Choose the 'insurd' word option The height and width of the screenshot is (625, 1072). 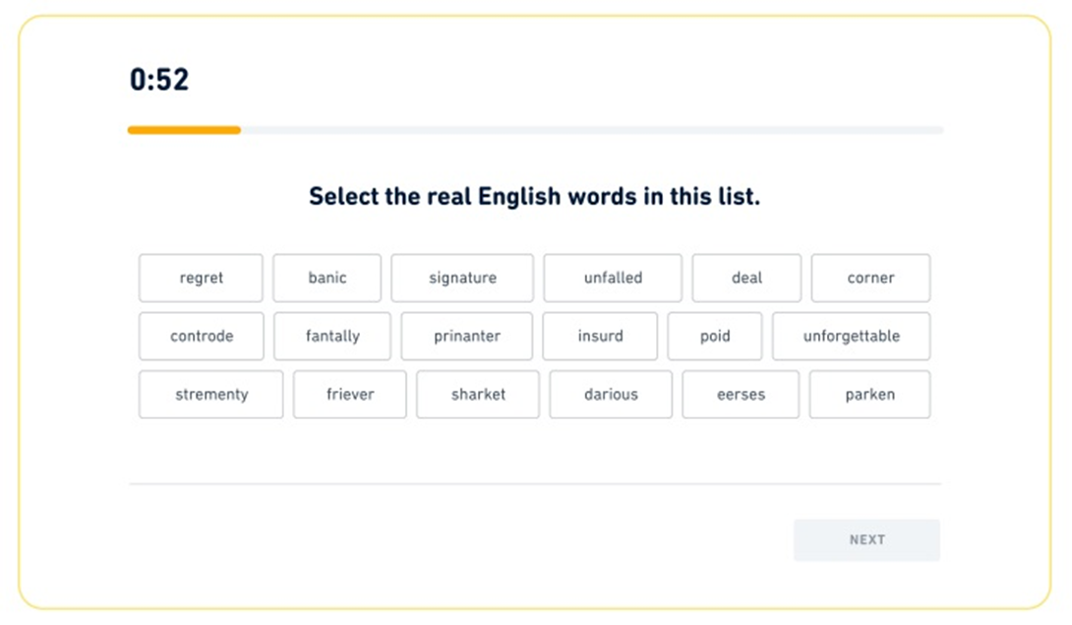point(600,336)
